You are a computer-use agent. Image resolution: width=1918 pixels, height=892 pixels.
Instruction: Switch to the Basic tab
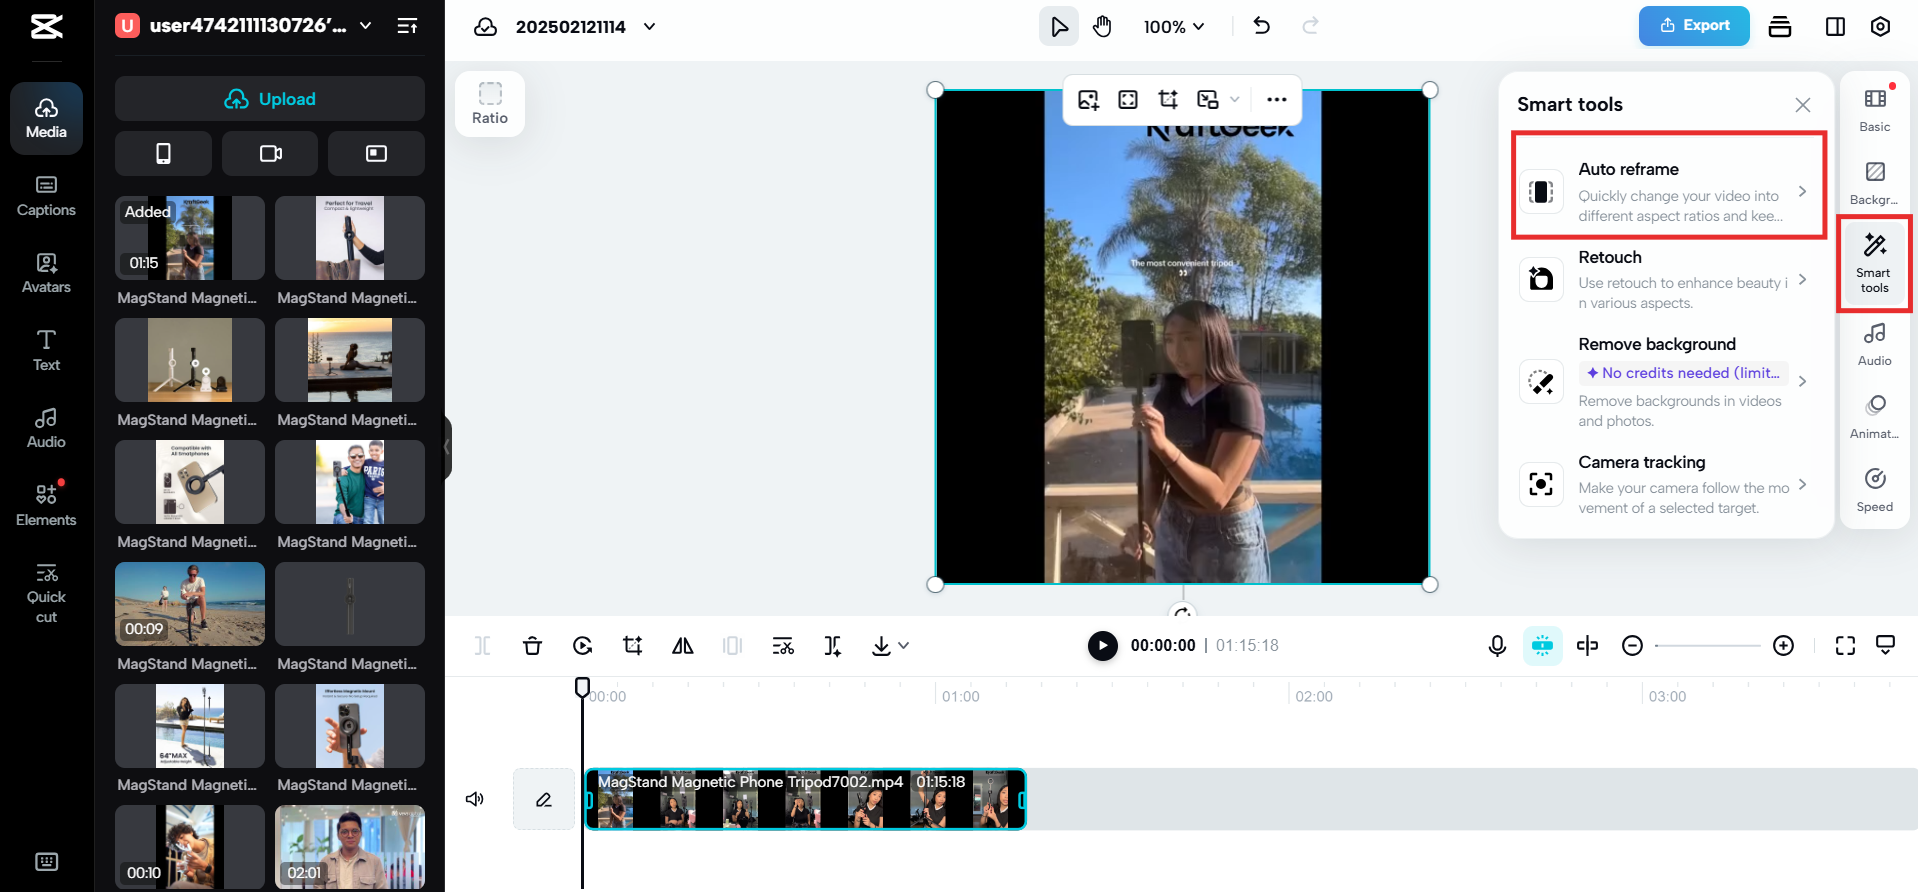click(1874, 110)
